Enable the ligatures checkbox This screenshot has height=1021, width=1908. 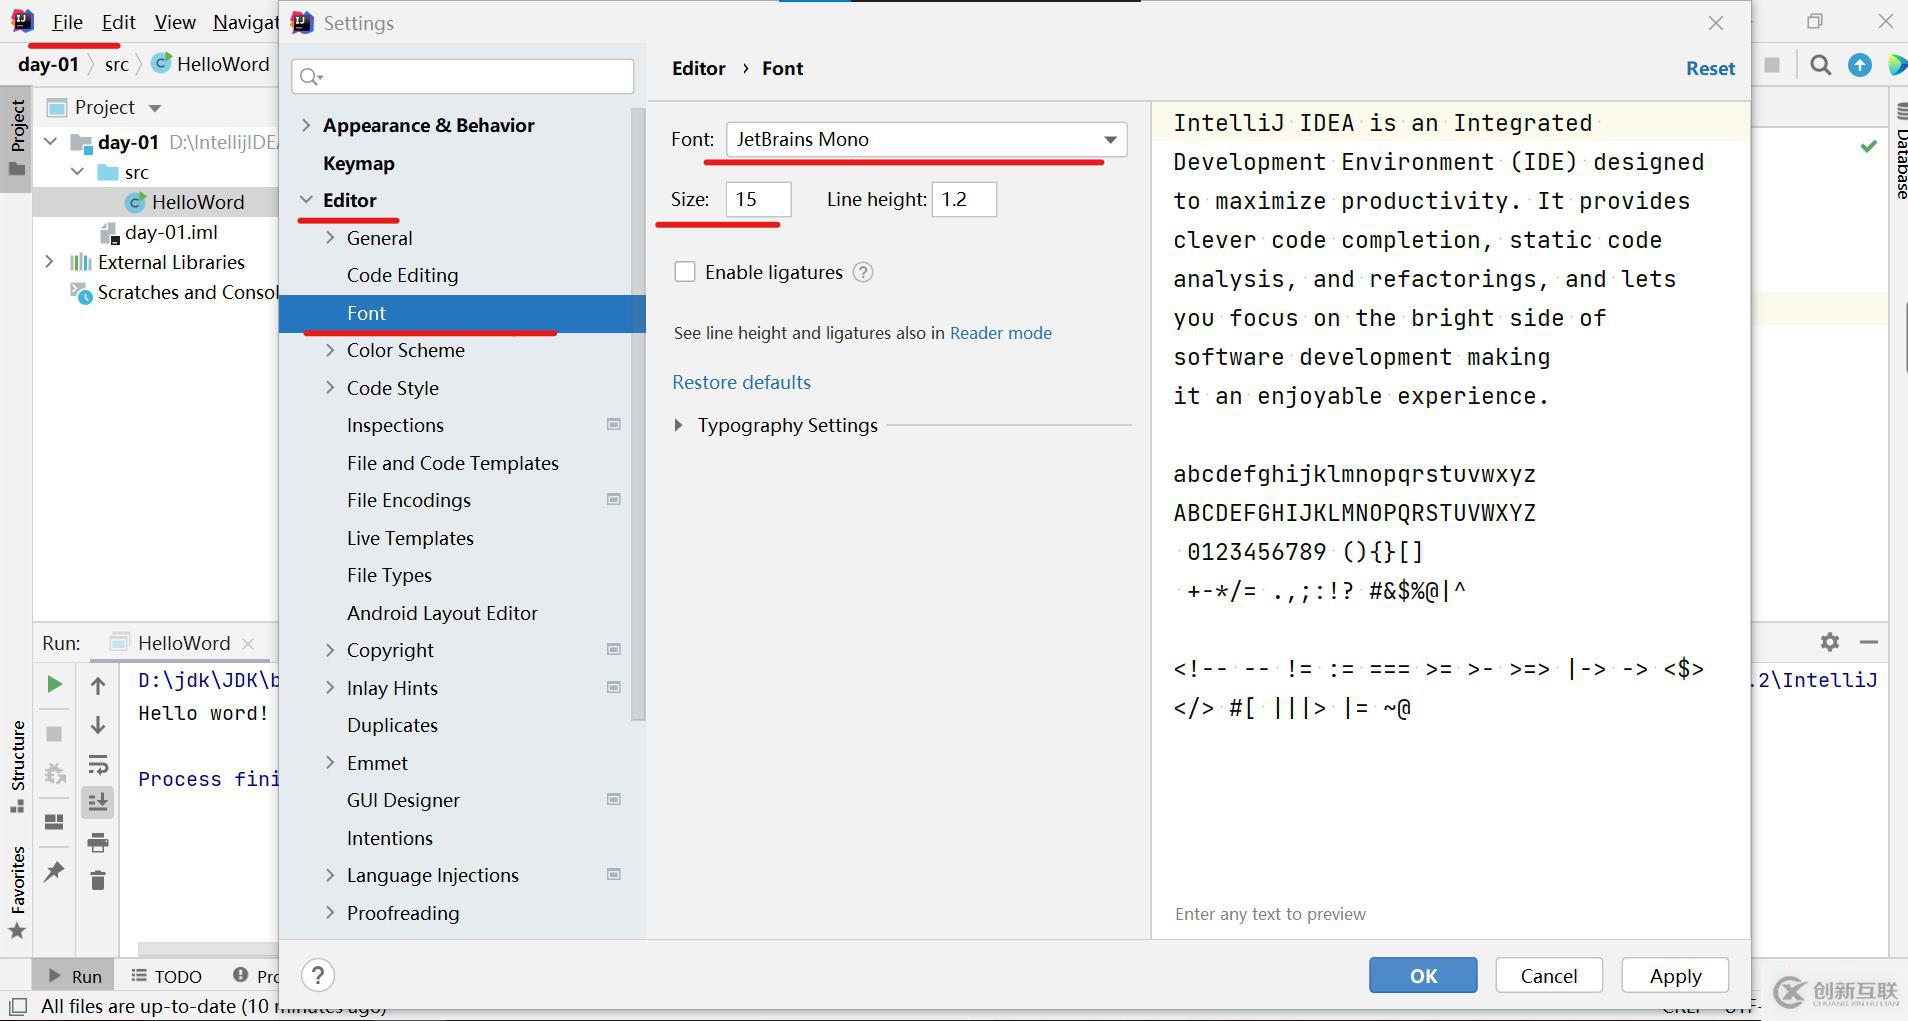[x=685, y=272]
